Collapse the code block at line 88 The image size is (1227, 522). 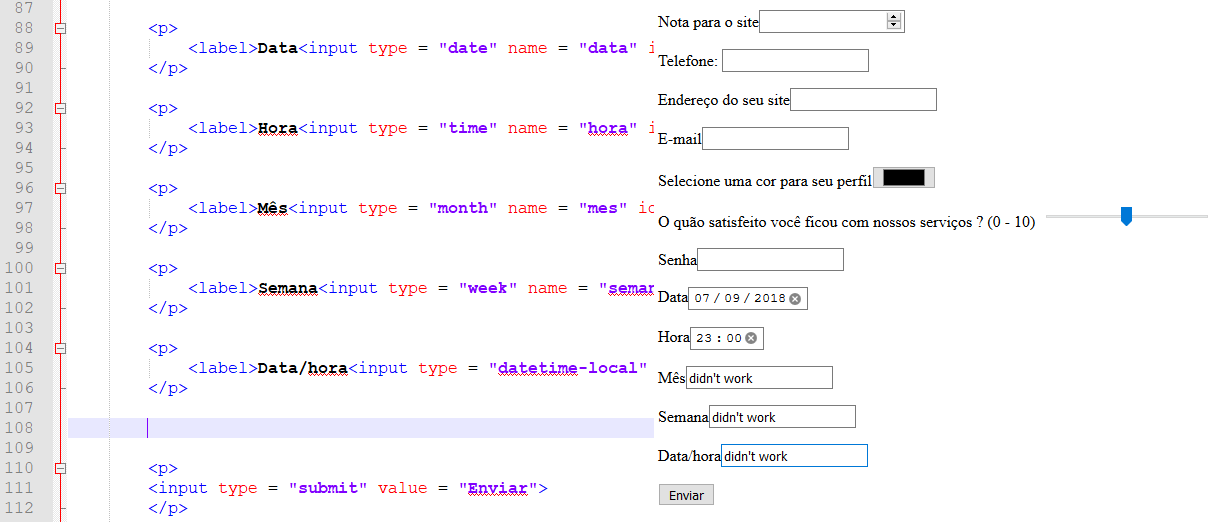point(60,29)
